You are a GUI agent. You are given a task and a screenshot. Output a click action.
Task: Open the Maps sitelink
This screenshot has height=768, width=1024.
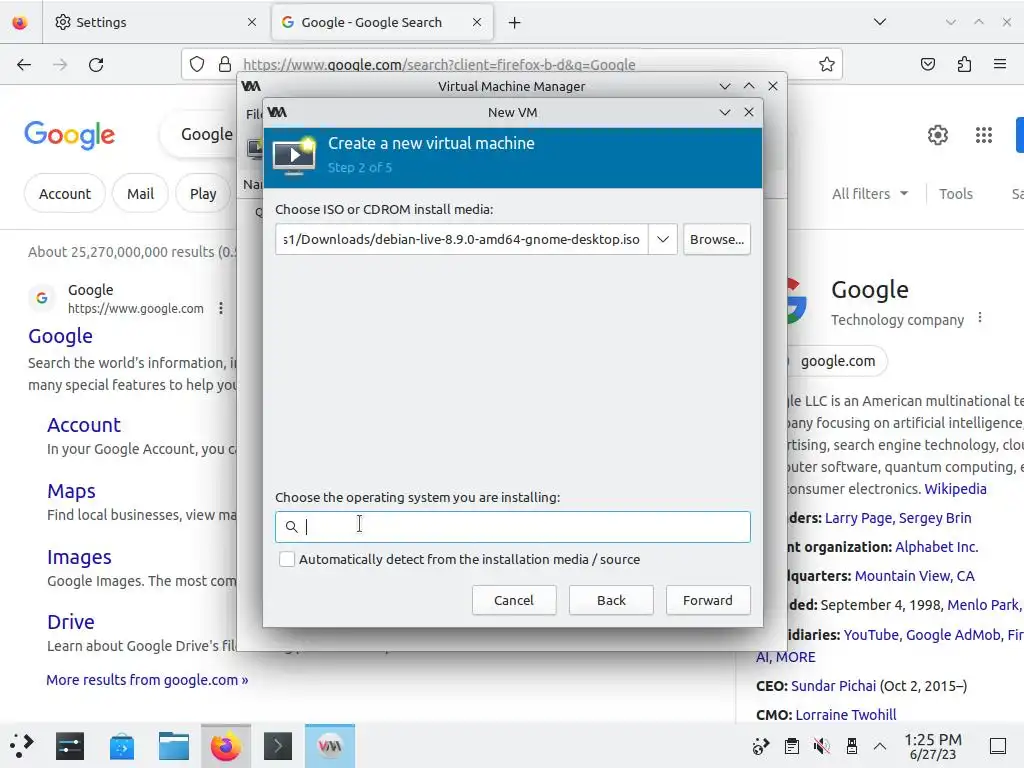[x=71, y=491]
